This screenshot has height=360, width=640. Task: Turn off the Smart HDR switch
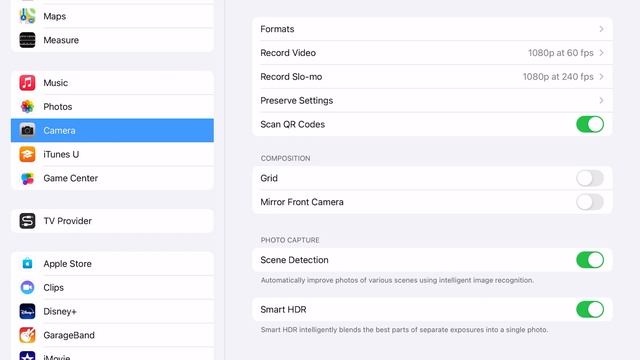click(590, 309)
